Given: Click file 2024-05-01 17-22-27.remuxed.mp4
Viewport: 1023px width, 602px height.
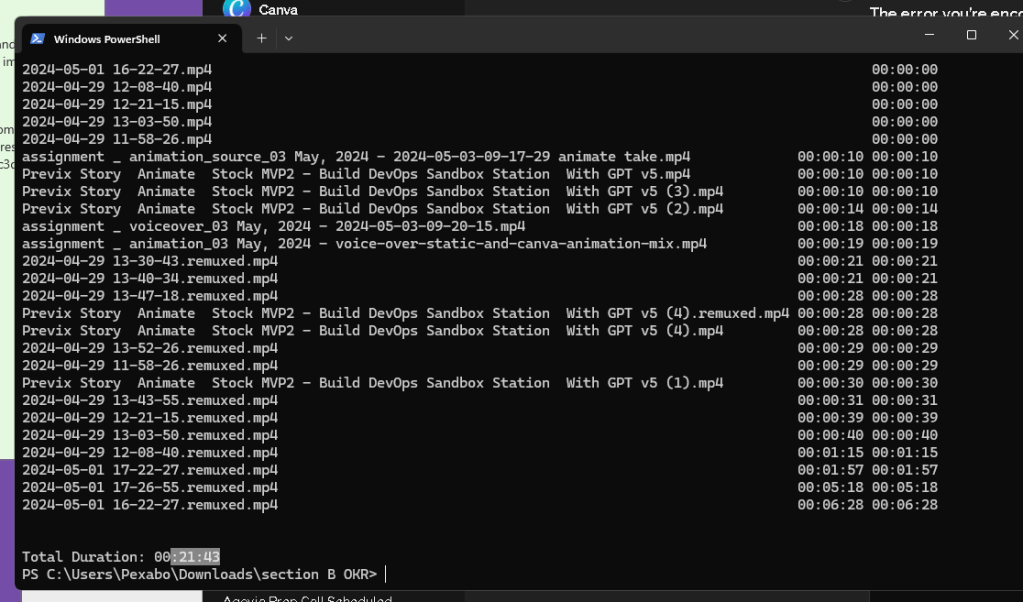Looking at the screenshot, I should pos(150,470).
